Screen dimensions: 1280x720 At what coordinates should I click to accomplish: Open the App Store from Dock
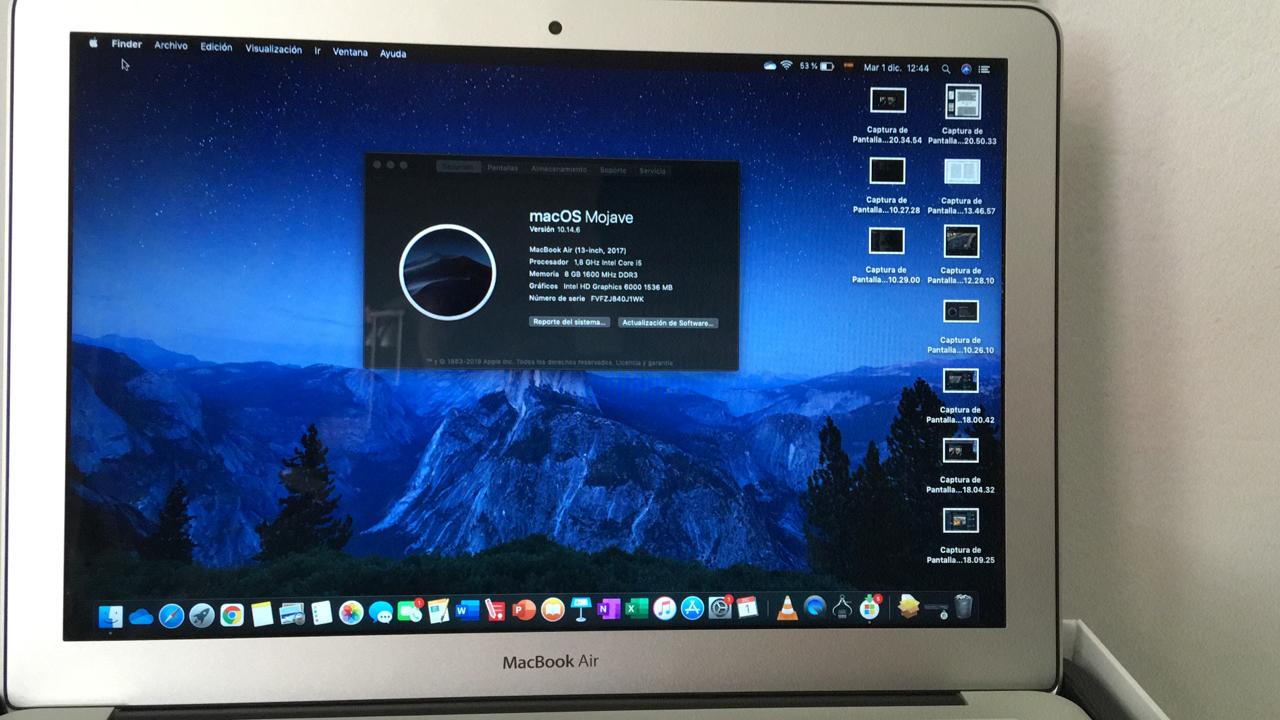pyautogui.click(x=692, y=608)
